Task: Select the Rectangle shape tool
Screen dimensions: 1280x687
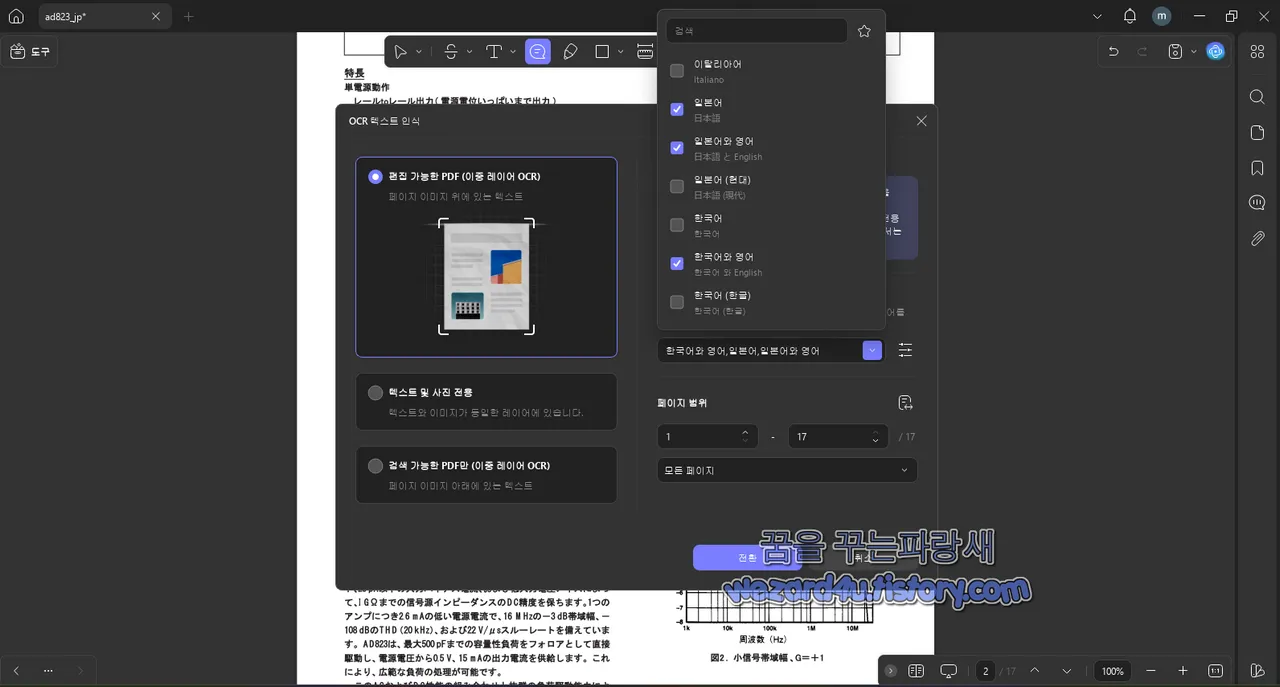Action: (x=603, y=51)
